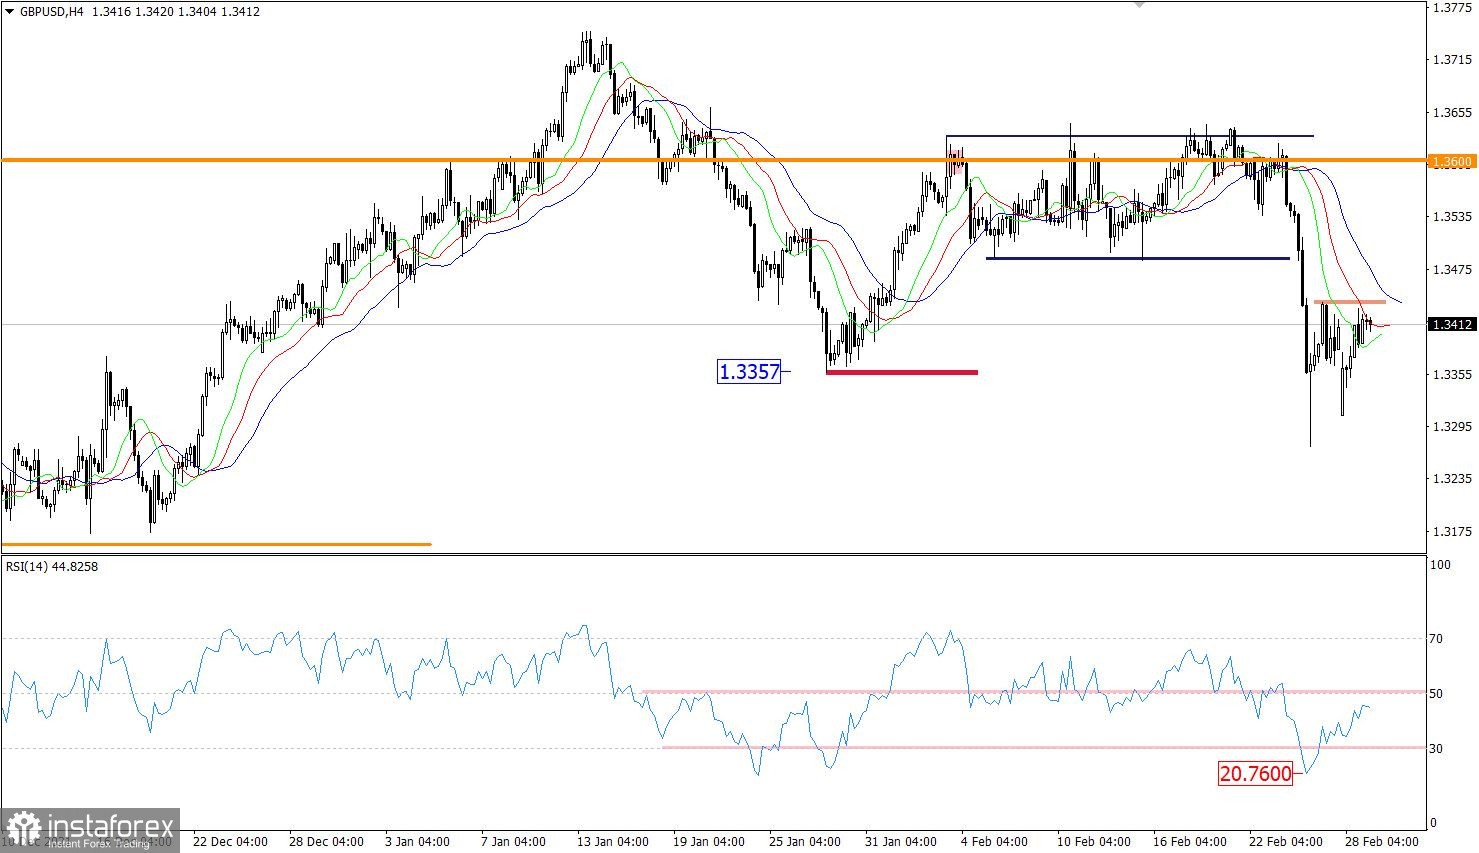Click the 1.3295 price axis value
The height and width of the screenshot is (853, 1479).
coord(1452,426)
